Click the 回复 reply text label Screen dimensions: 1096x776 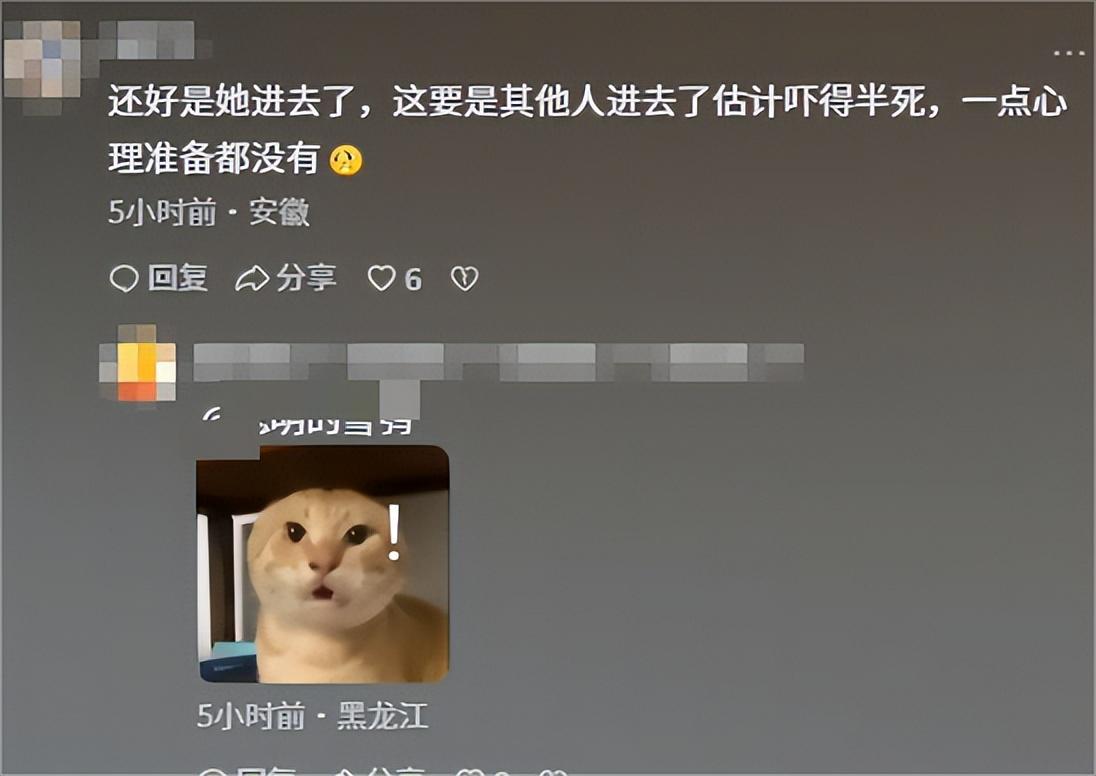[178, 278]
